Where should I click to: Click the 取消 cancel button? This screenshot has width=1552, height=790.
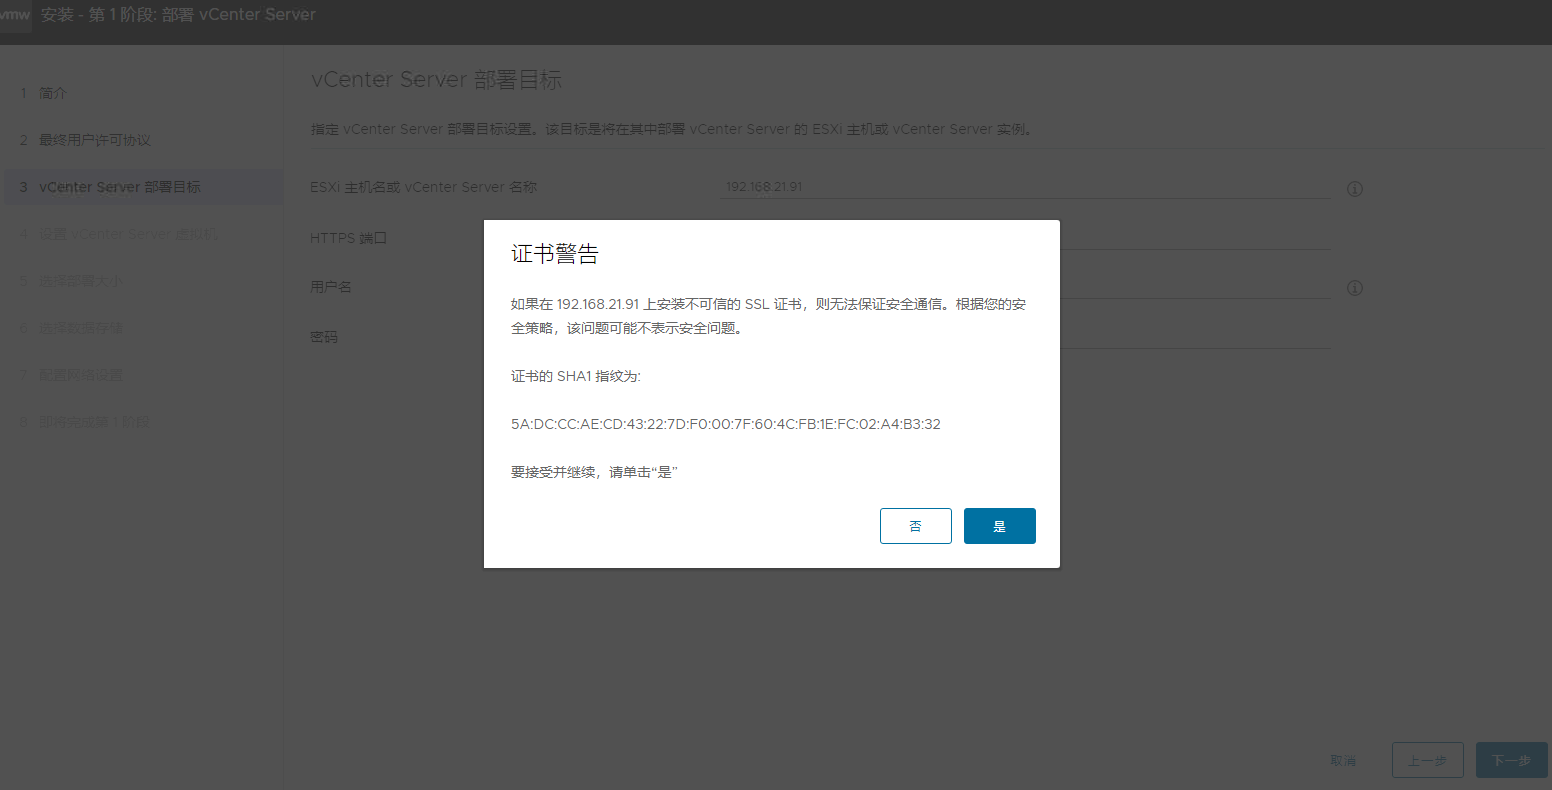click(x=1343, y=761)
